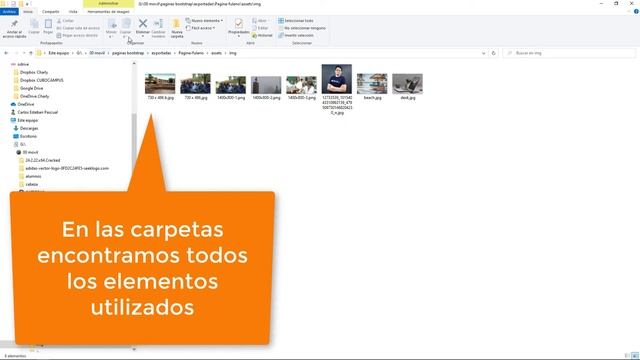Click the address bar refresh icon
The height and width of the screenshot is (360, 640).
tap(493, 53)
